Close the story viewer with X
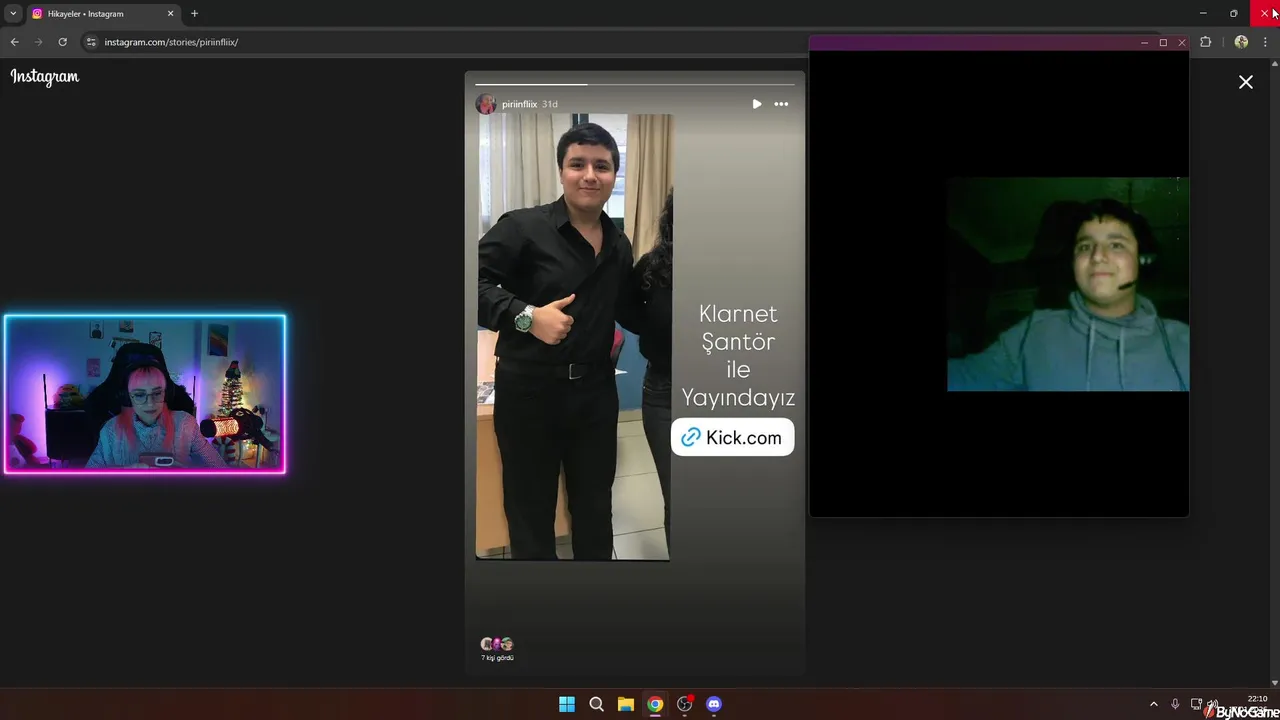 (x=1246, y=82)
